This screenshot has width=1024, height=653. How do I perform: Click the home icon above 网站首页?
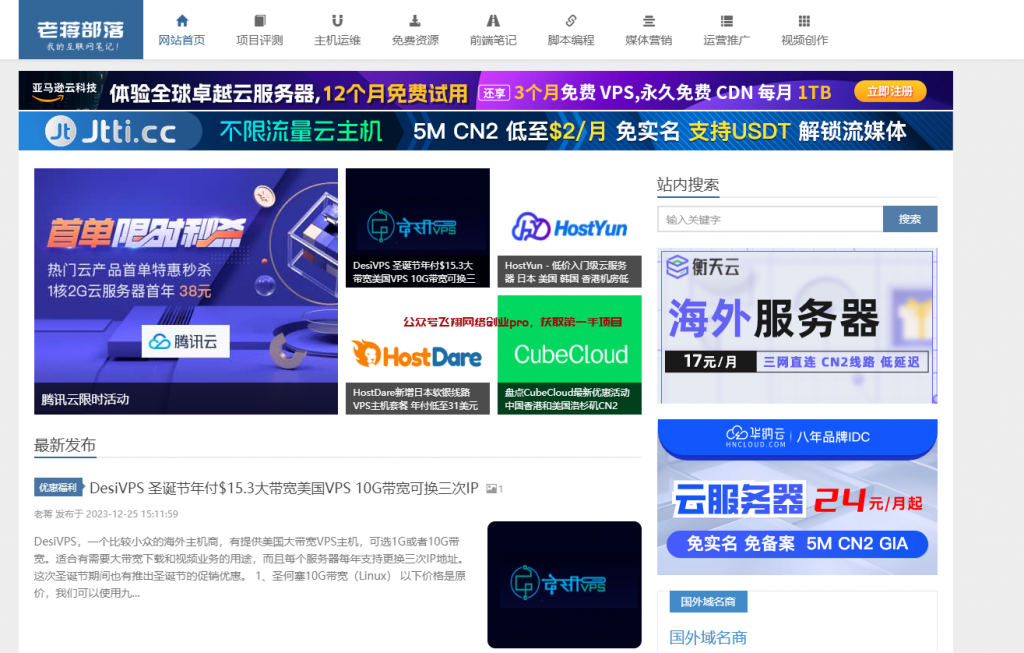182,20
